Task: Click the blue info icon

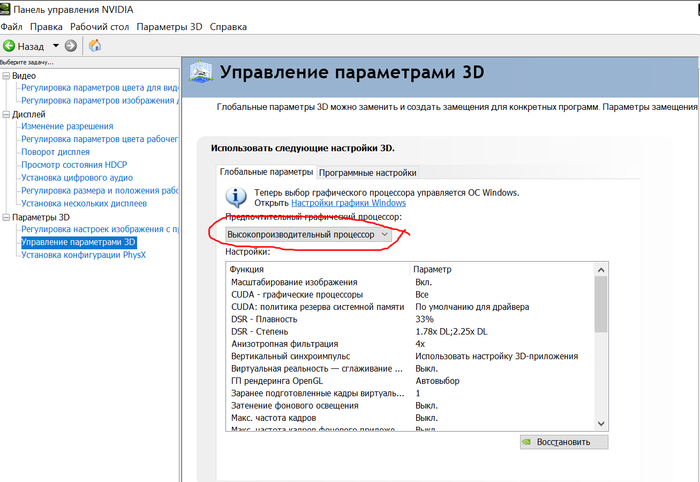Action: point(236,197)
